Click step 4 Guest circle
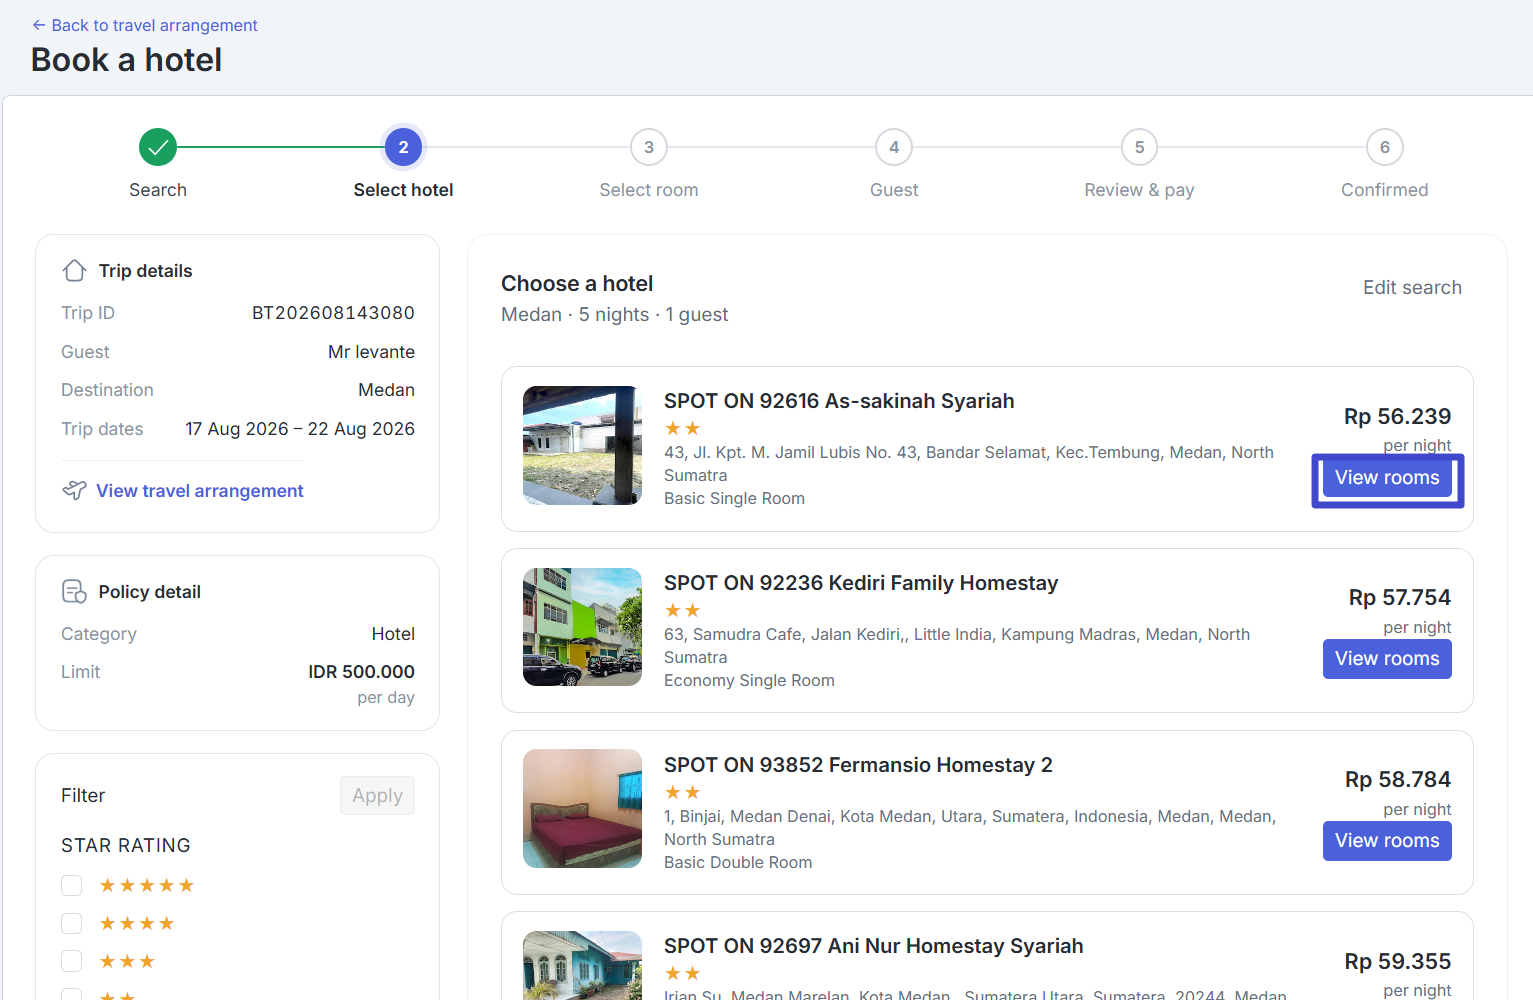The width and height of the screenshot is (1533, 1000). tap(894, 147)
